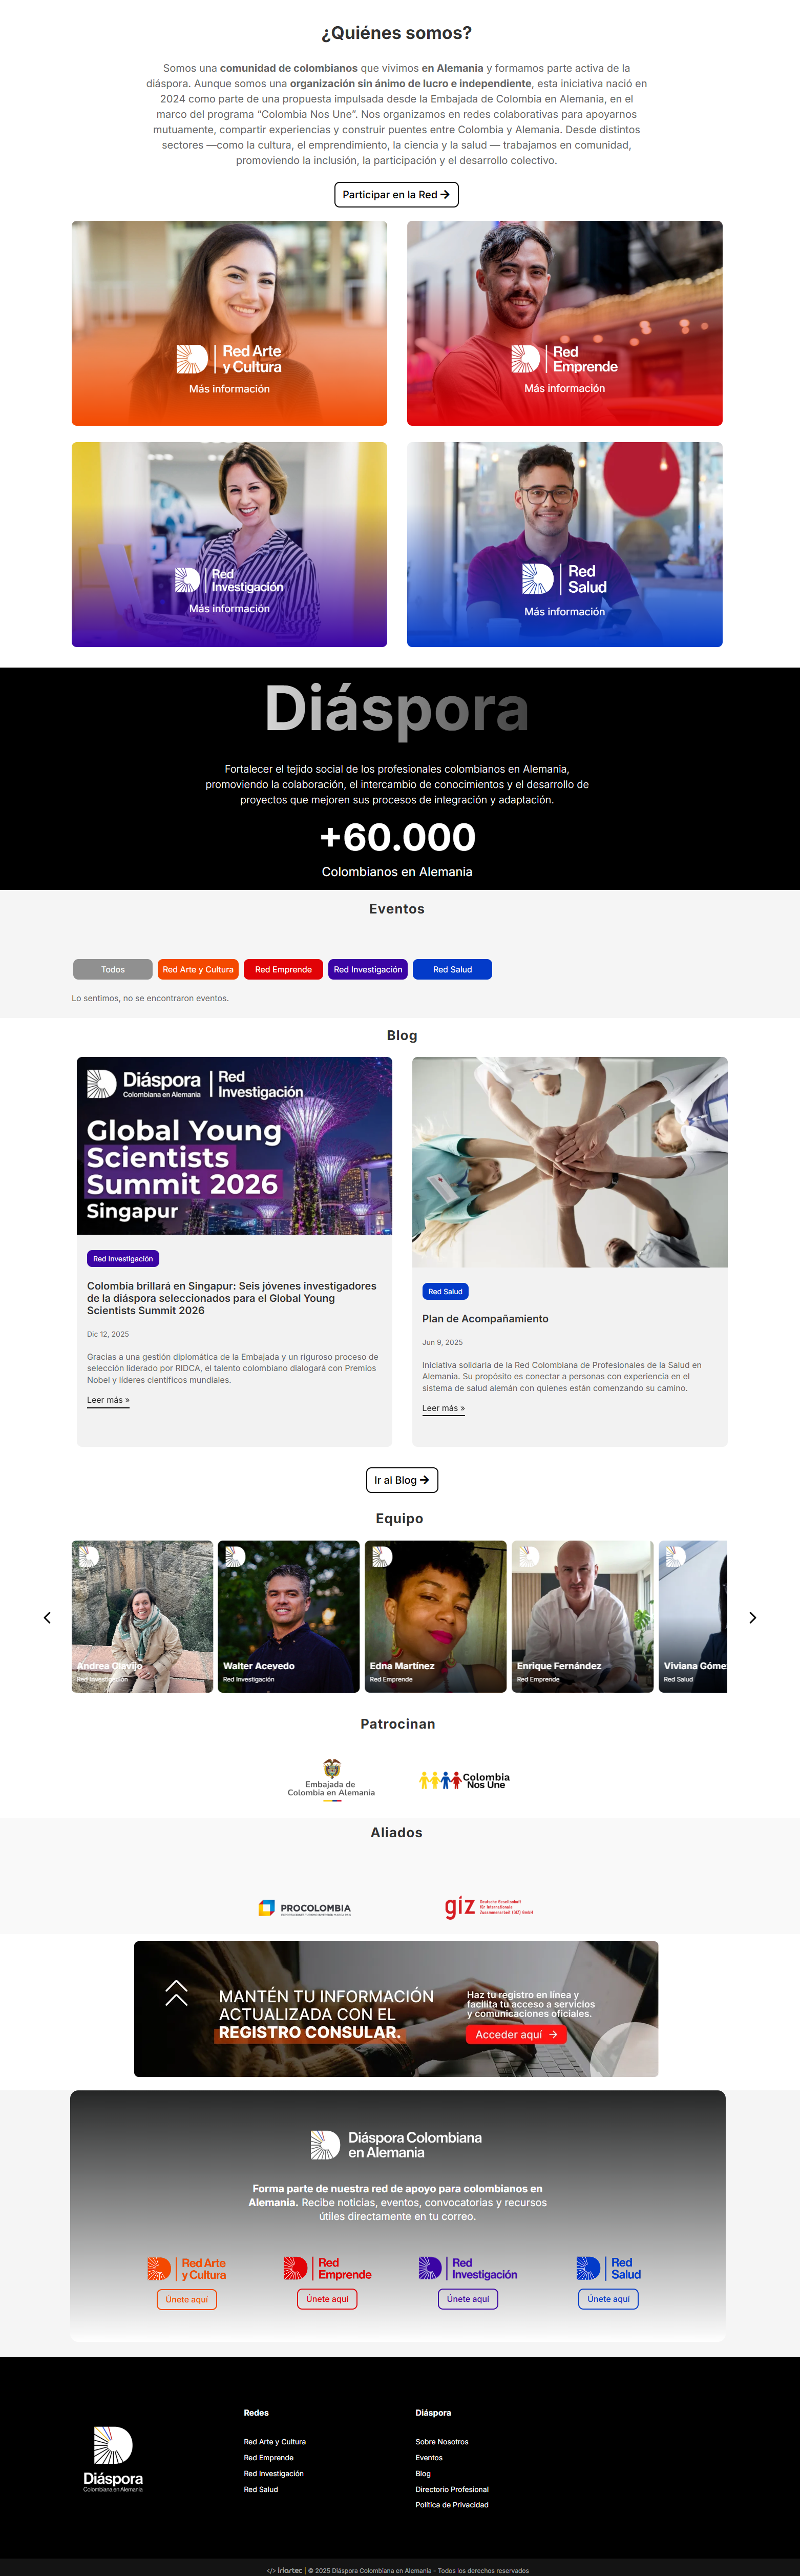Viewport: 800px width, 2576px height.
Task: Click the 'Participar en la Red' button
Action: (x=396, y=194)
